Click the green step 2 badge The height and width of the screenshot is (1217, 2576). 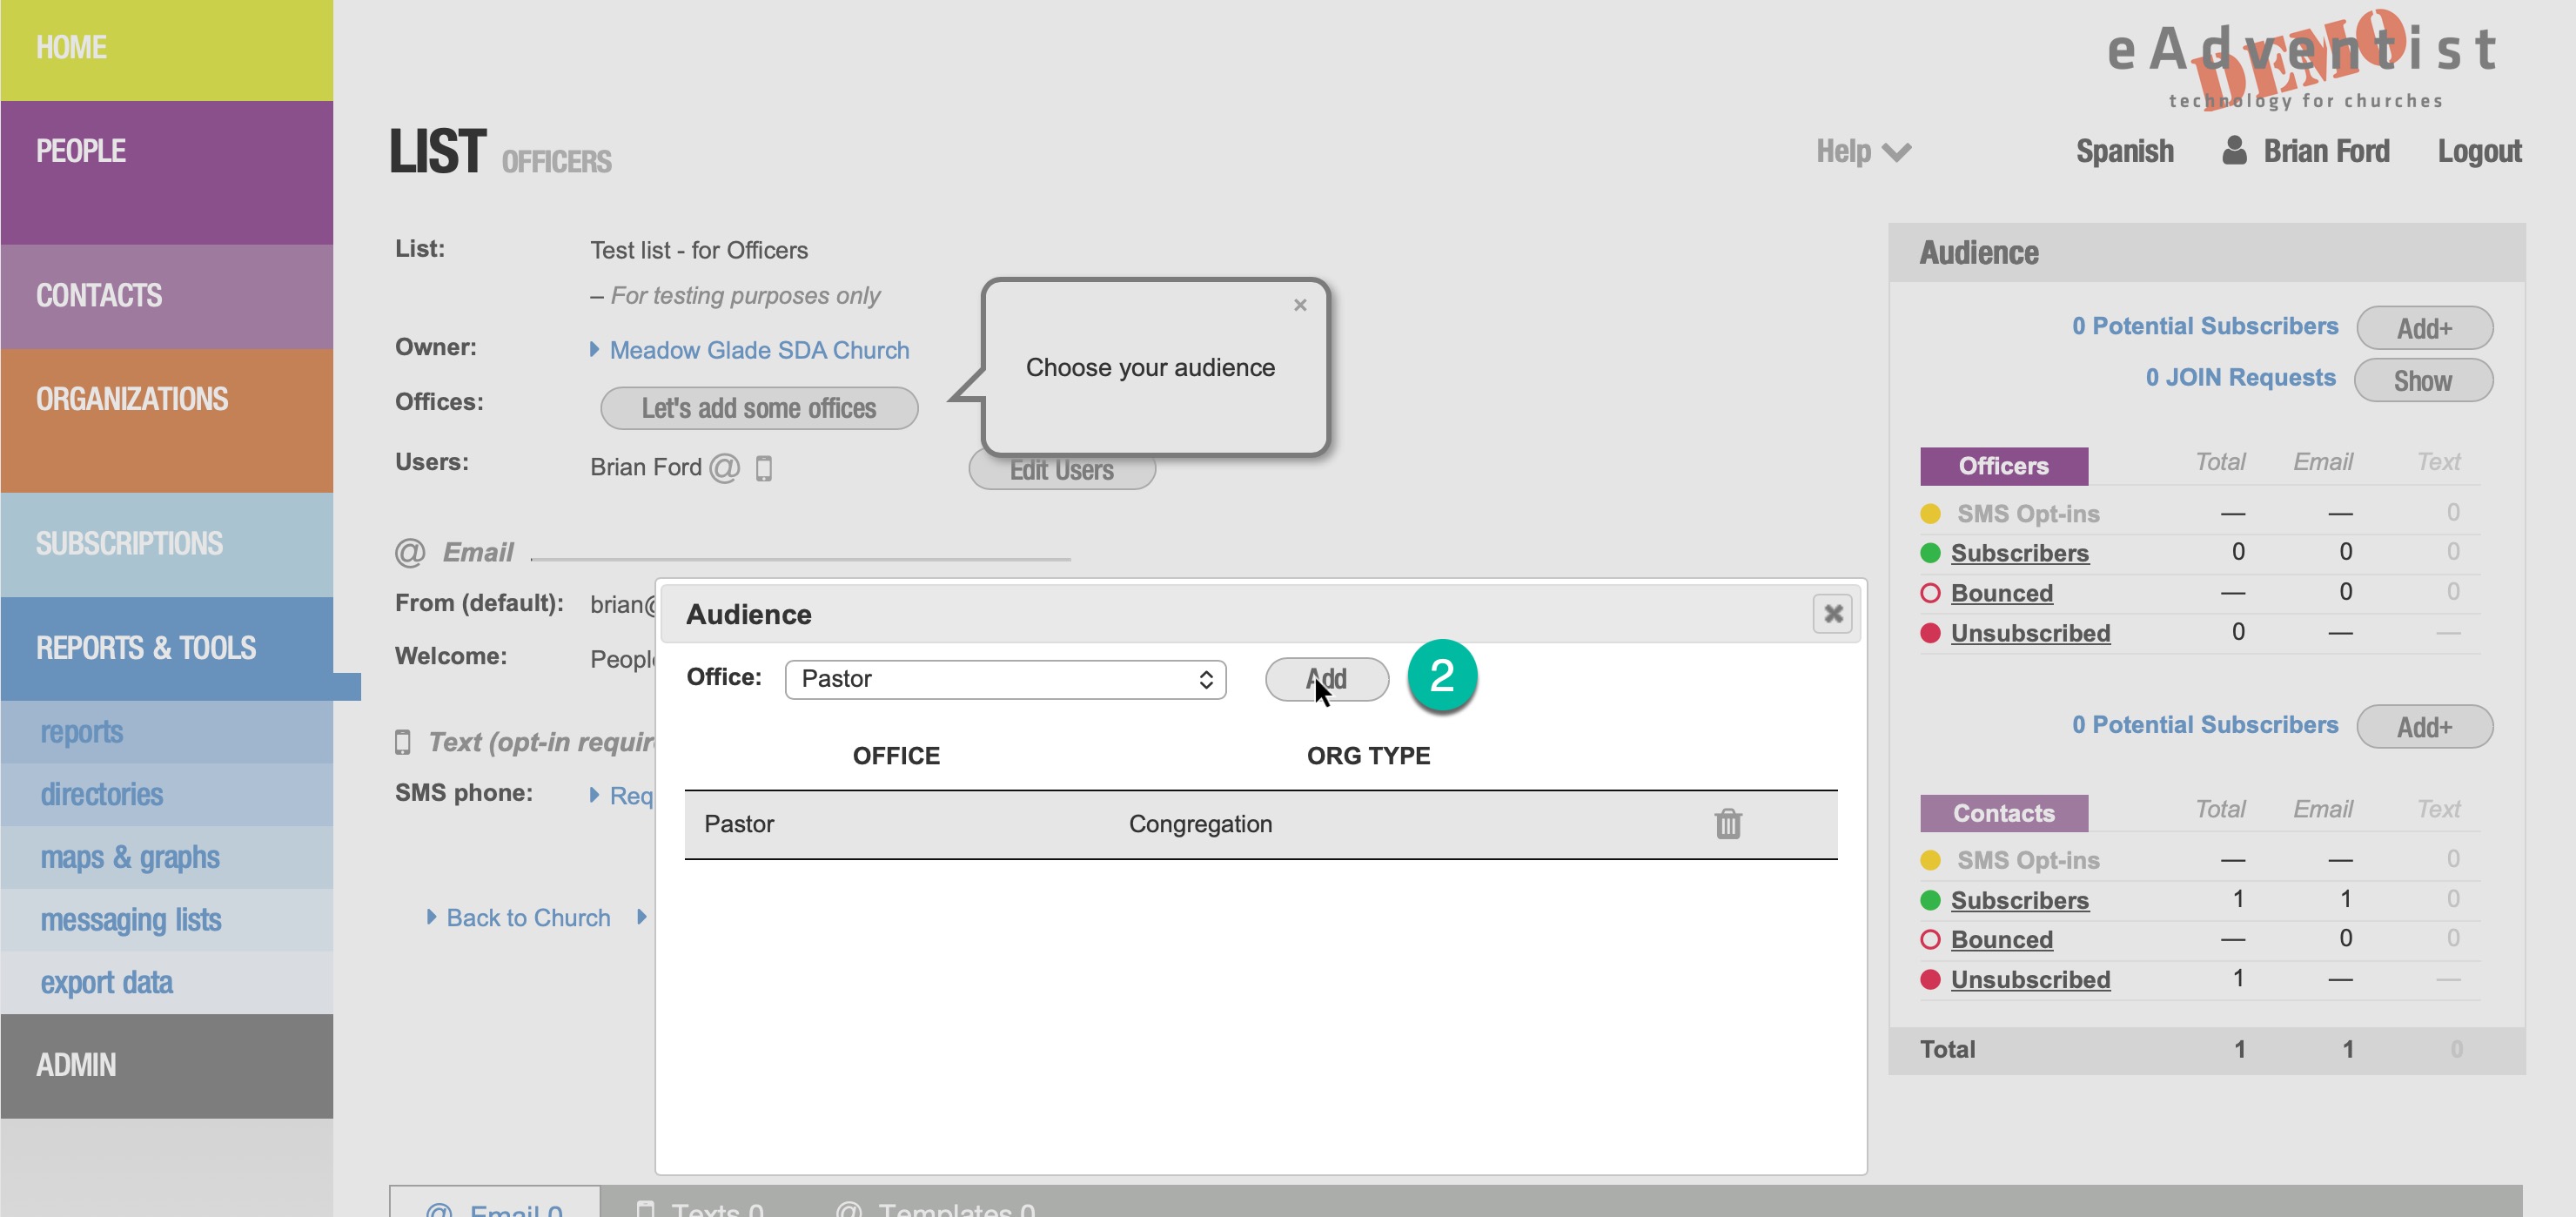1441,677
